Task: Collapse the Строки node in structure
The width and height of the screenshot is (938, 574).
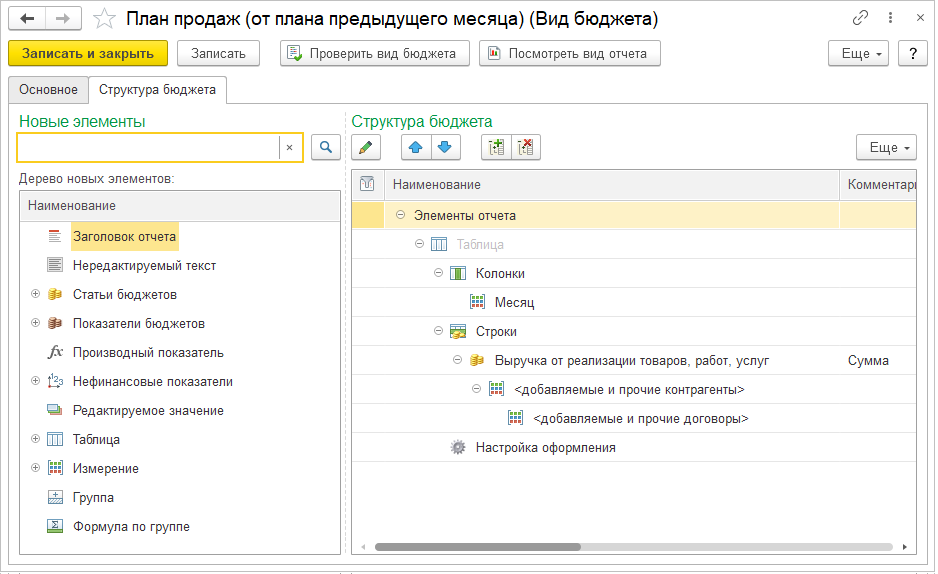Action: (438, 331)
